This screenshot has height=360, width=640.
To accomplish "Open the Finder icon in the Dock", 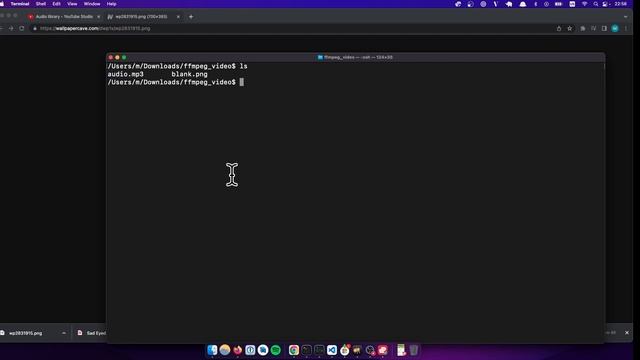I will [212, 350].
